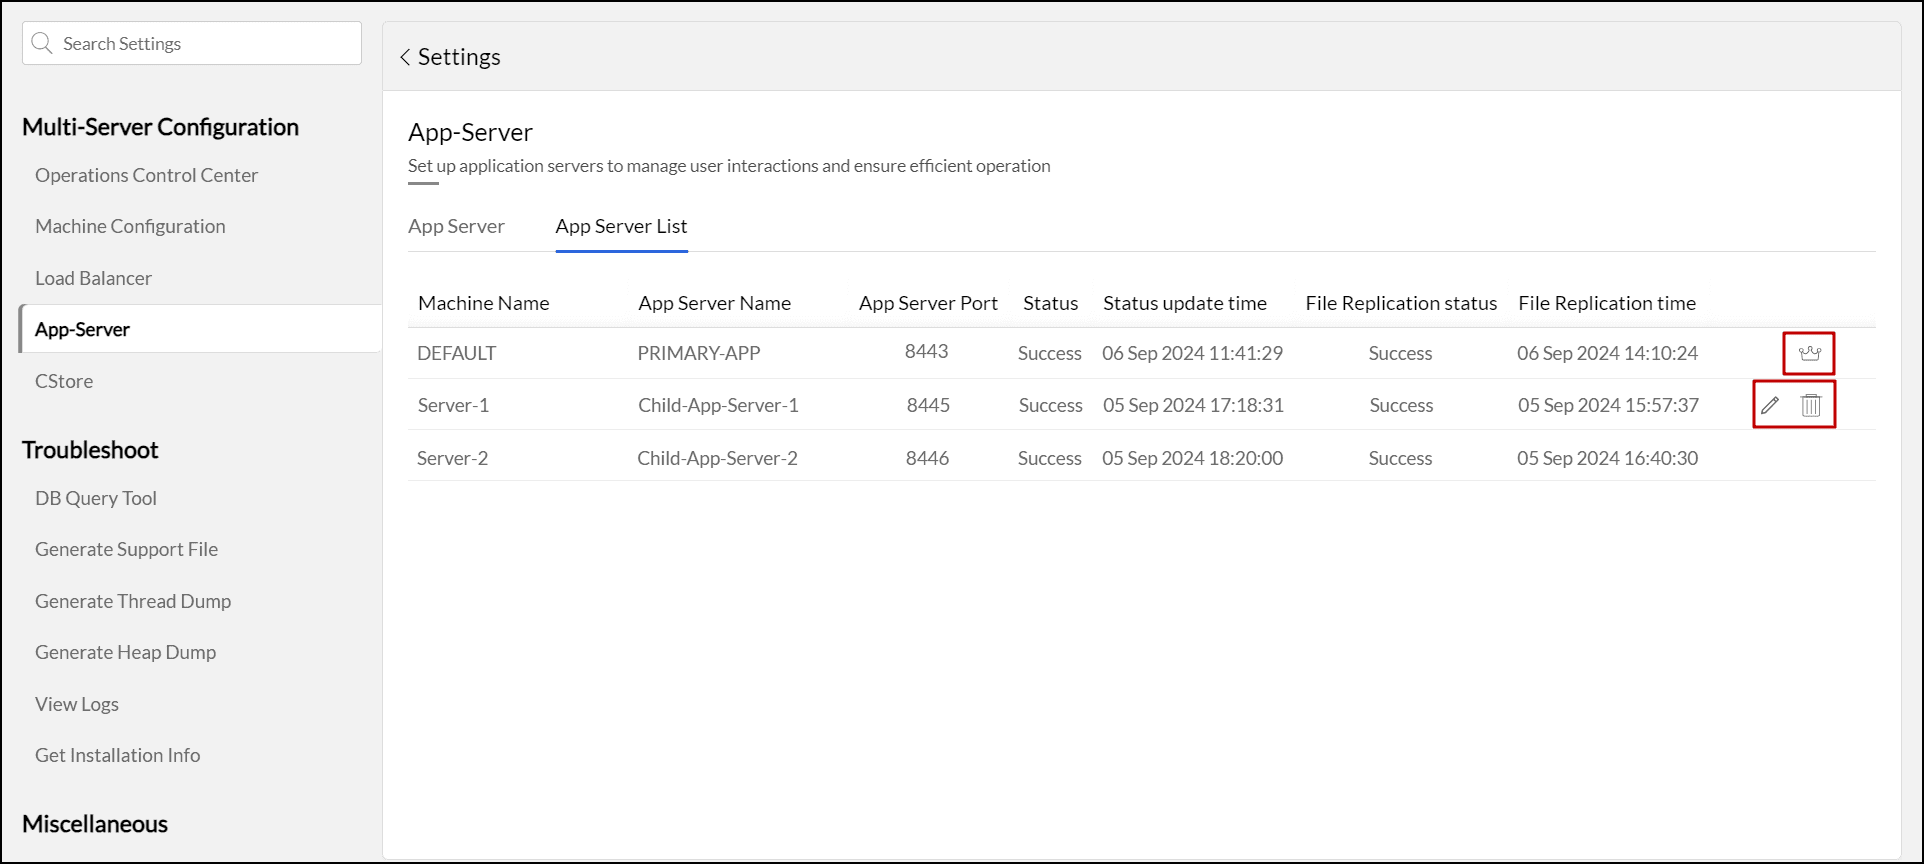Screen dimensions: 1924x864
Task: Select App-Server in the sidebar
Action: (82, 329)
